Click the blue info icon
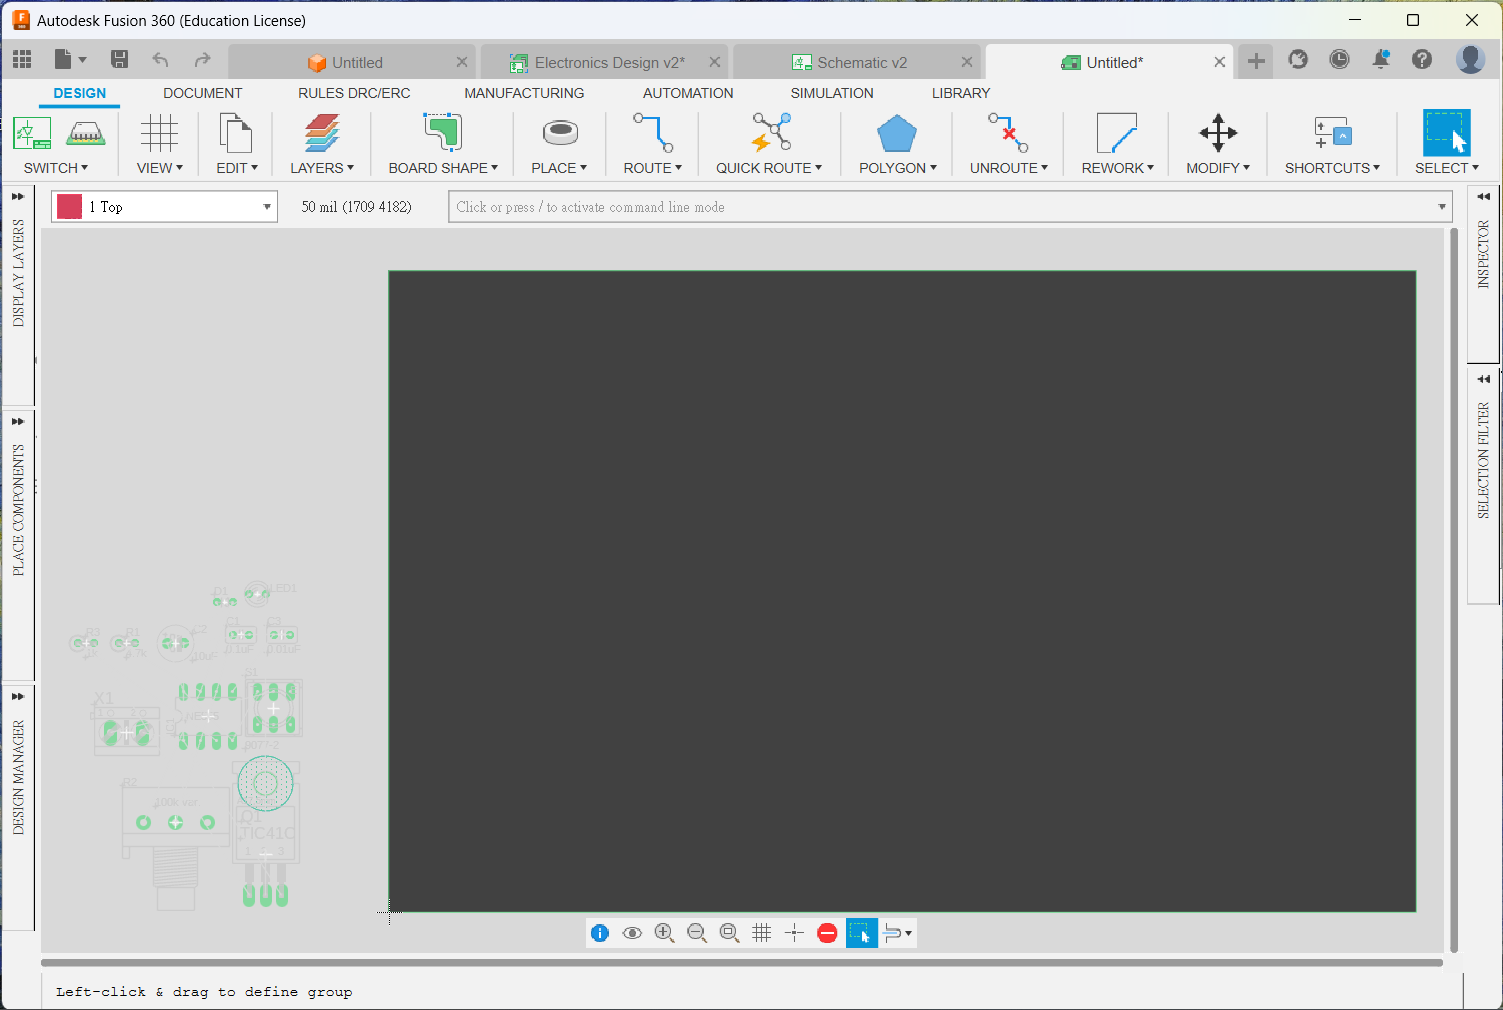The image size is (1503, 1010). [600, 933]
